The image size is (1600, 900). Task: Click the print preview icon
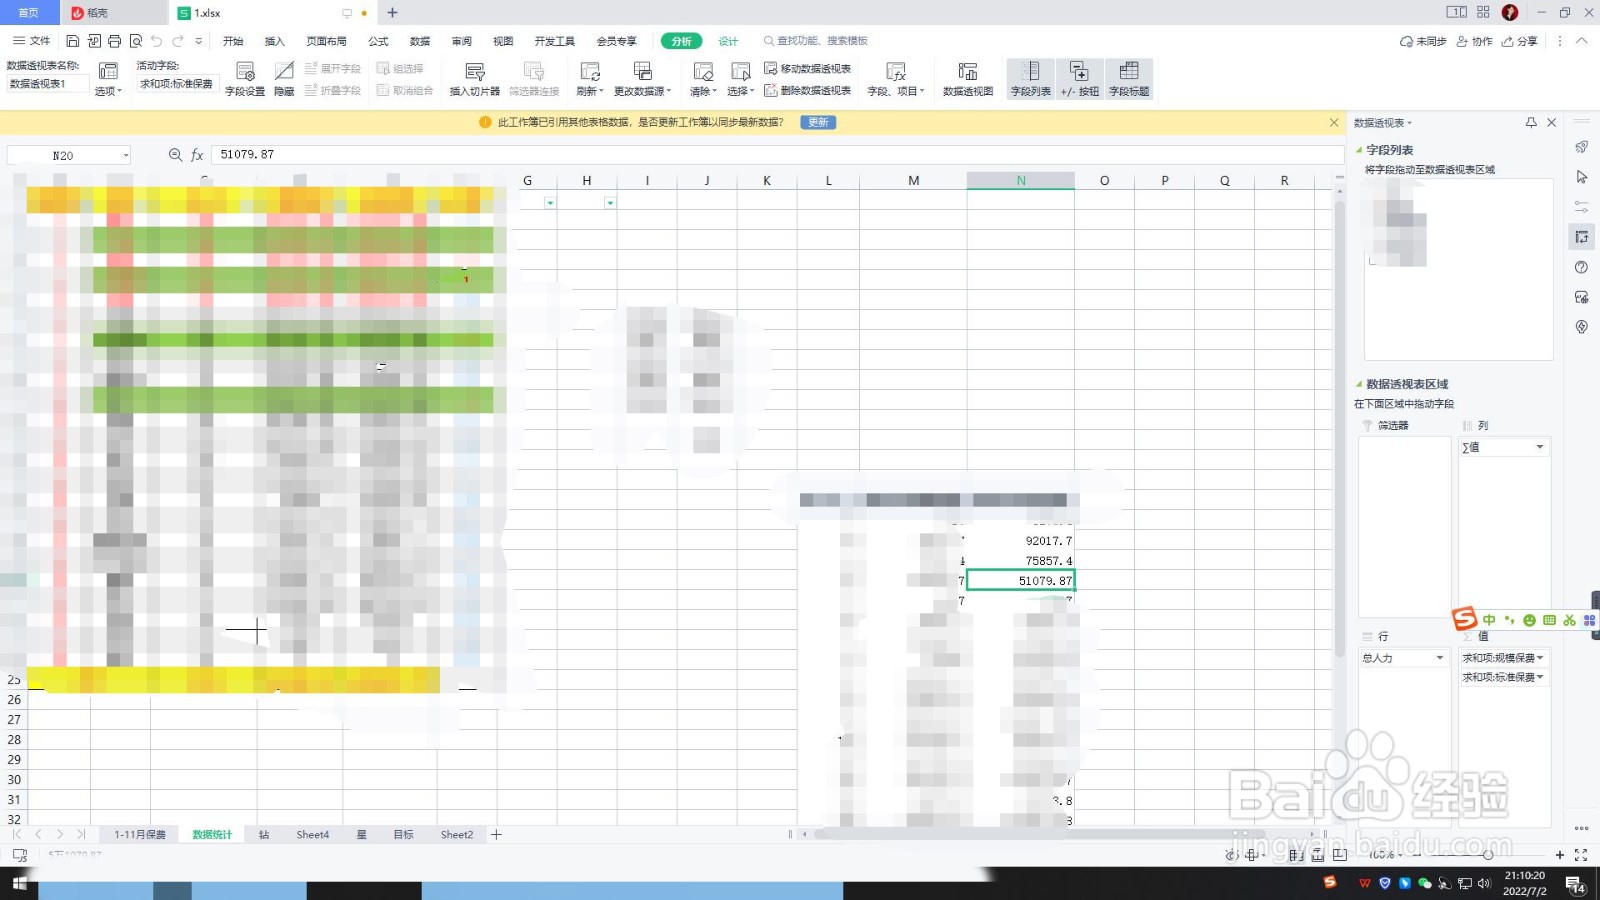click(135, 41)
